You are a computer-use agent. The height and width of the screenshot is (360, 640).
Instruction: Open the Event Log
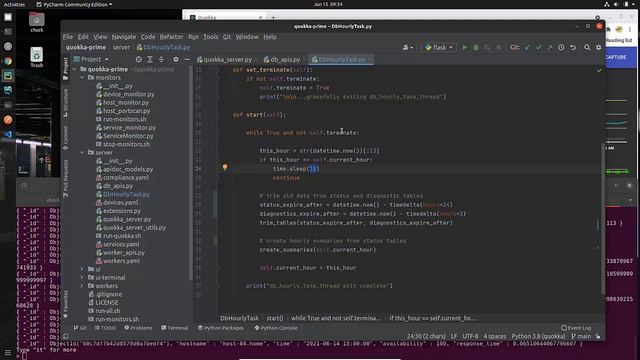pos(576,328)
